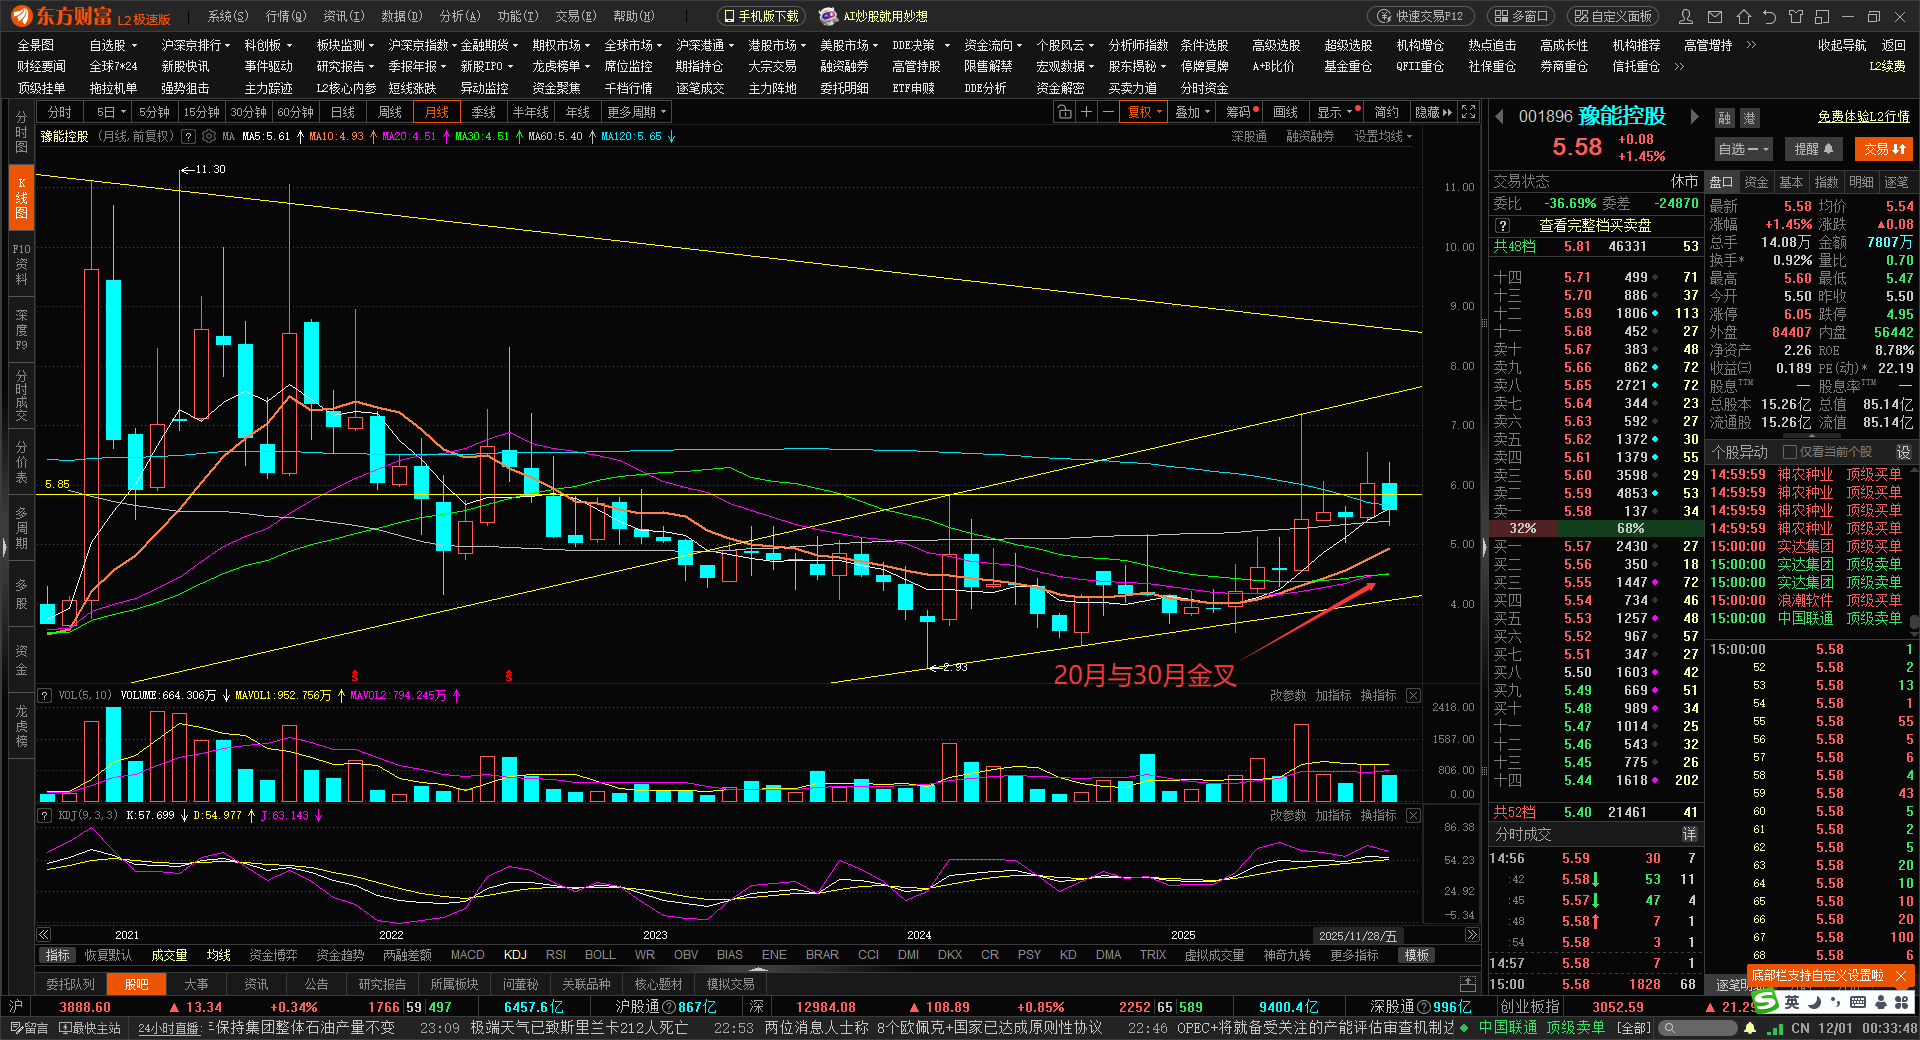Viewport: 1920px width, 1040px height.
Task: Open the MA indicator settings gear
Action: pos(209,136)
